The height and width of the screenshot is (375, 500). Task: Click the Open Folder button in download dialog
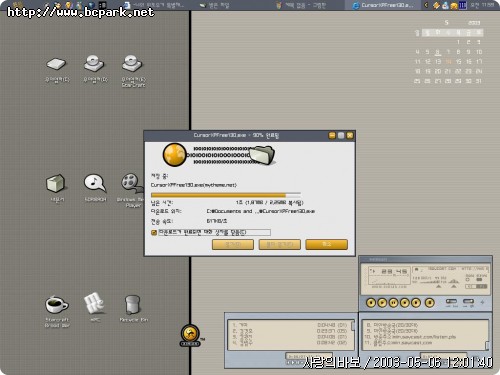click(280, 244)
